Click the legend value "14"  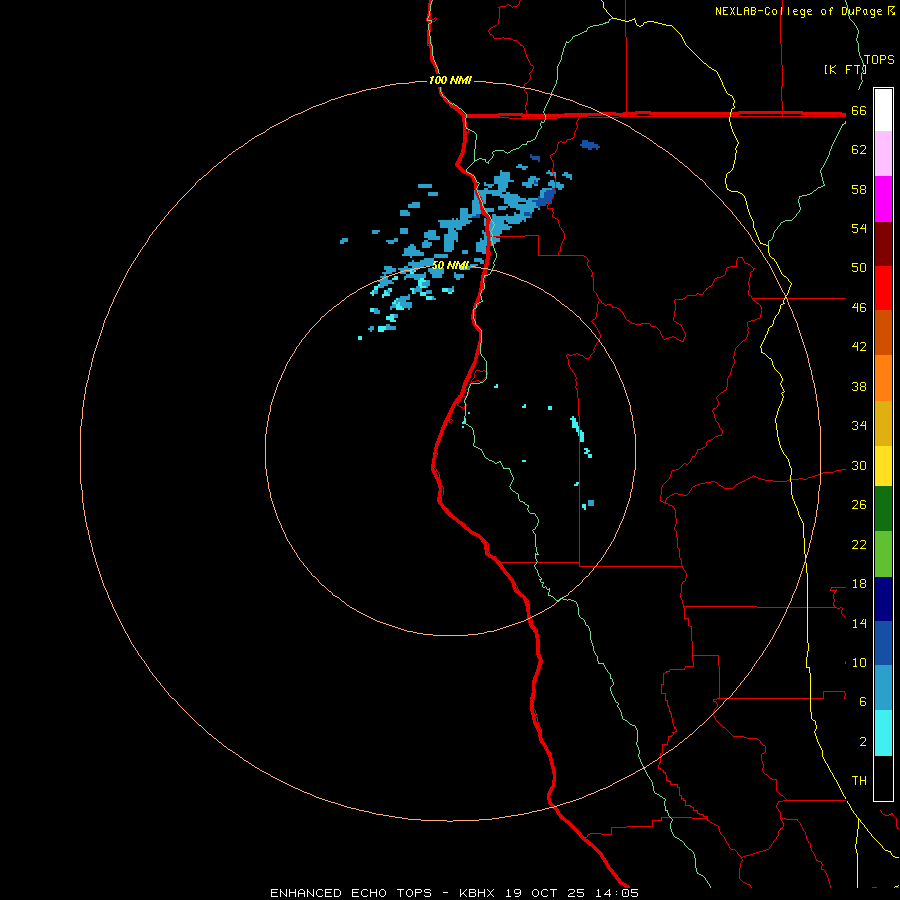[x=859, y=623]
